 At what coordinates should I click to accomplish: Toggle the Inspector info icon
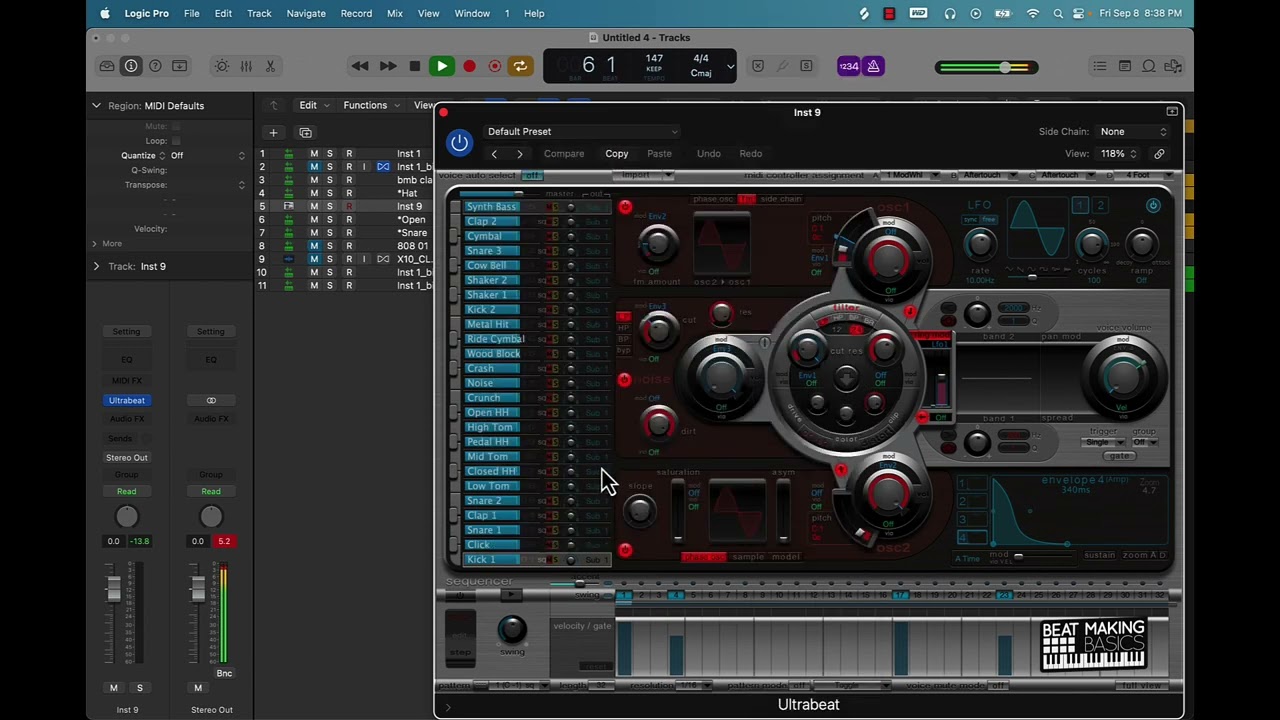click(131, 66)
